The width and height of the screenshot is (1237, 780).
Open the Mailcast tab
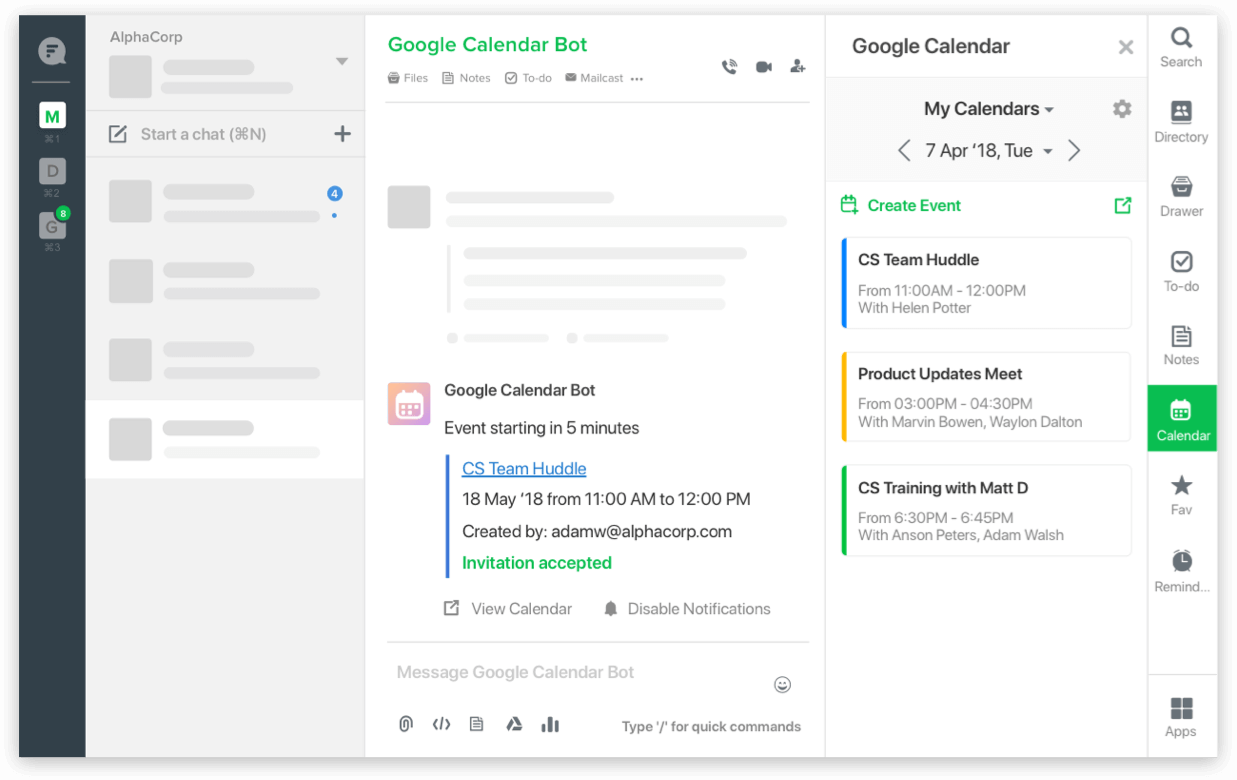[594, 78]
